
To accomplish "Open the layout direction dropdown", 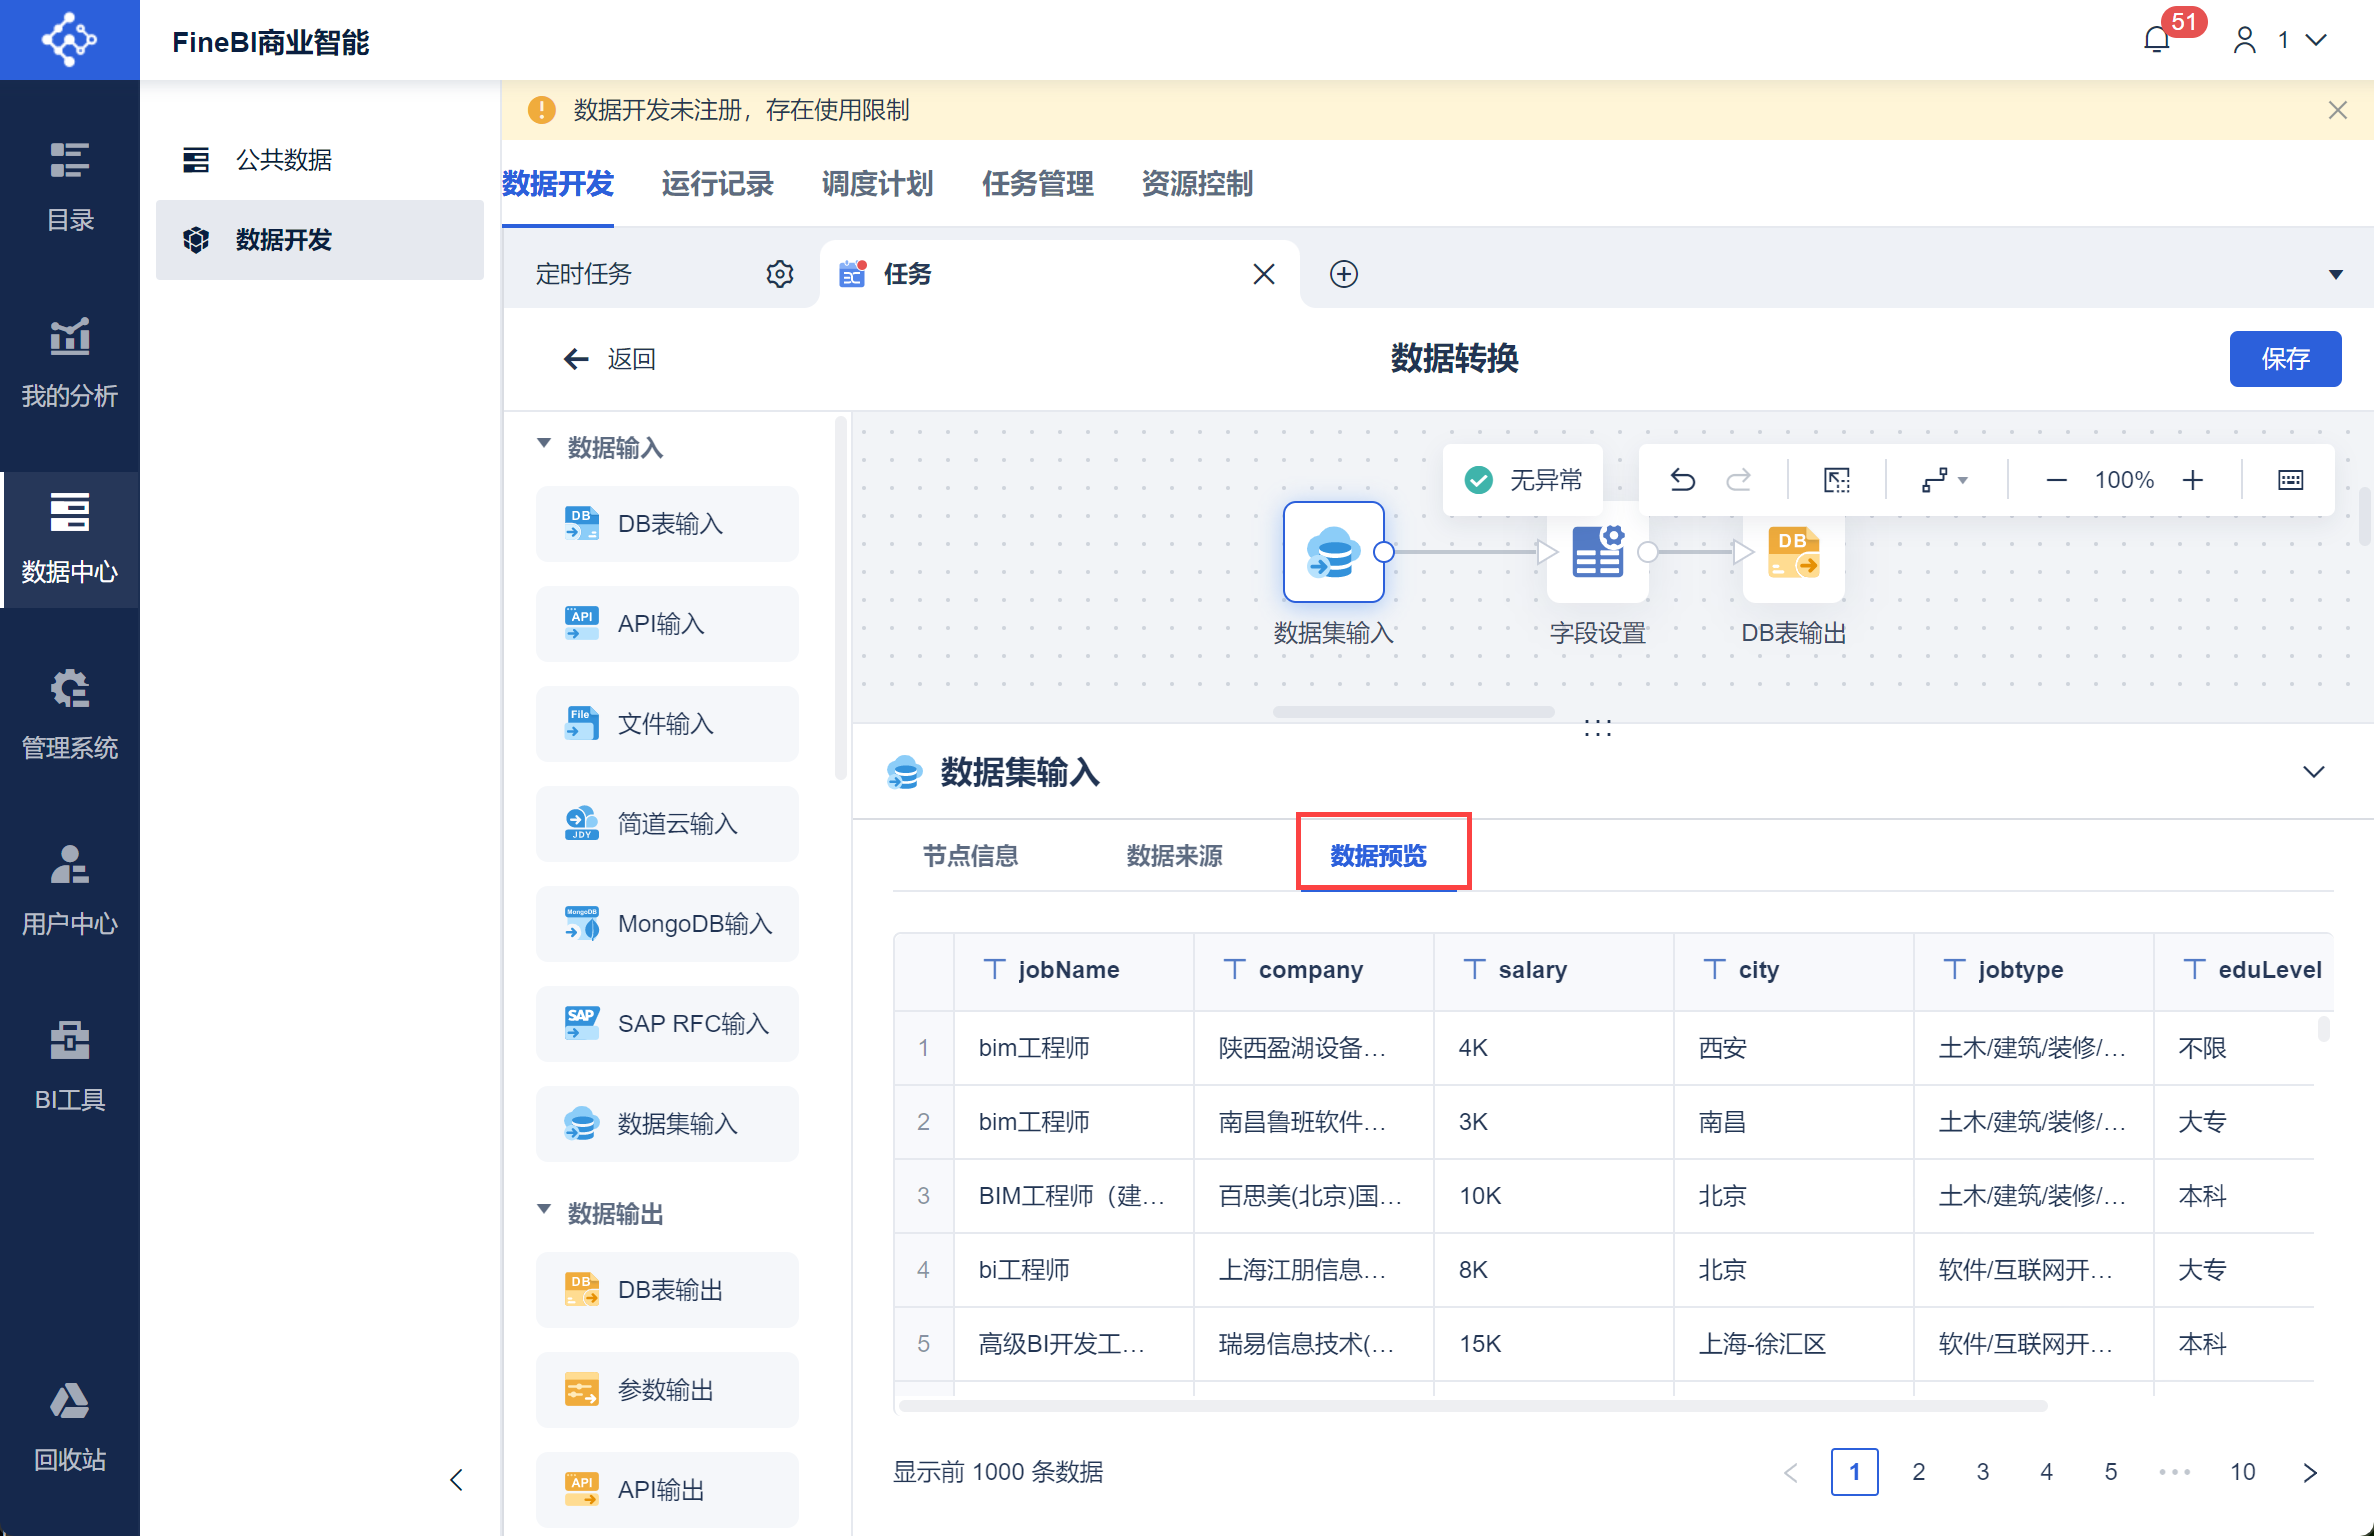I will [1943, 480].
